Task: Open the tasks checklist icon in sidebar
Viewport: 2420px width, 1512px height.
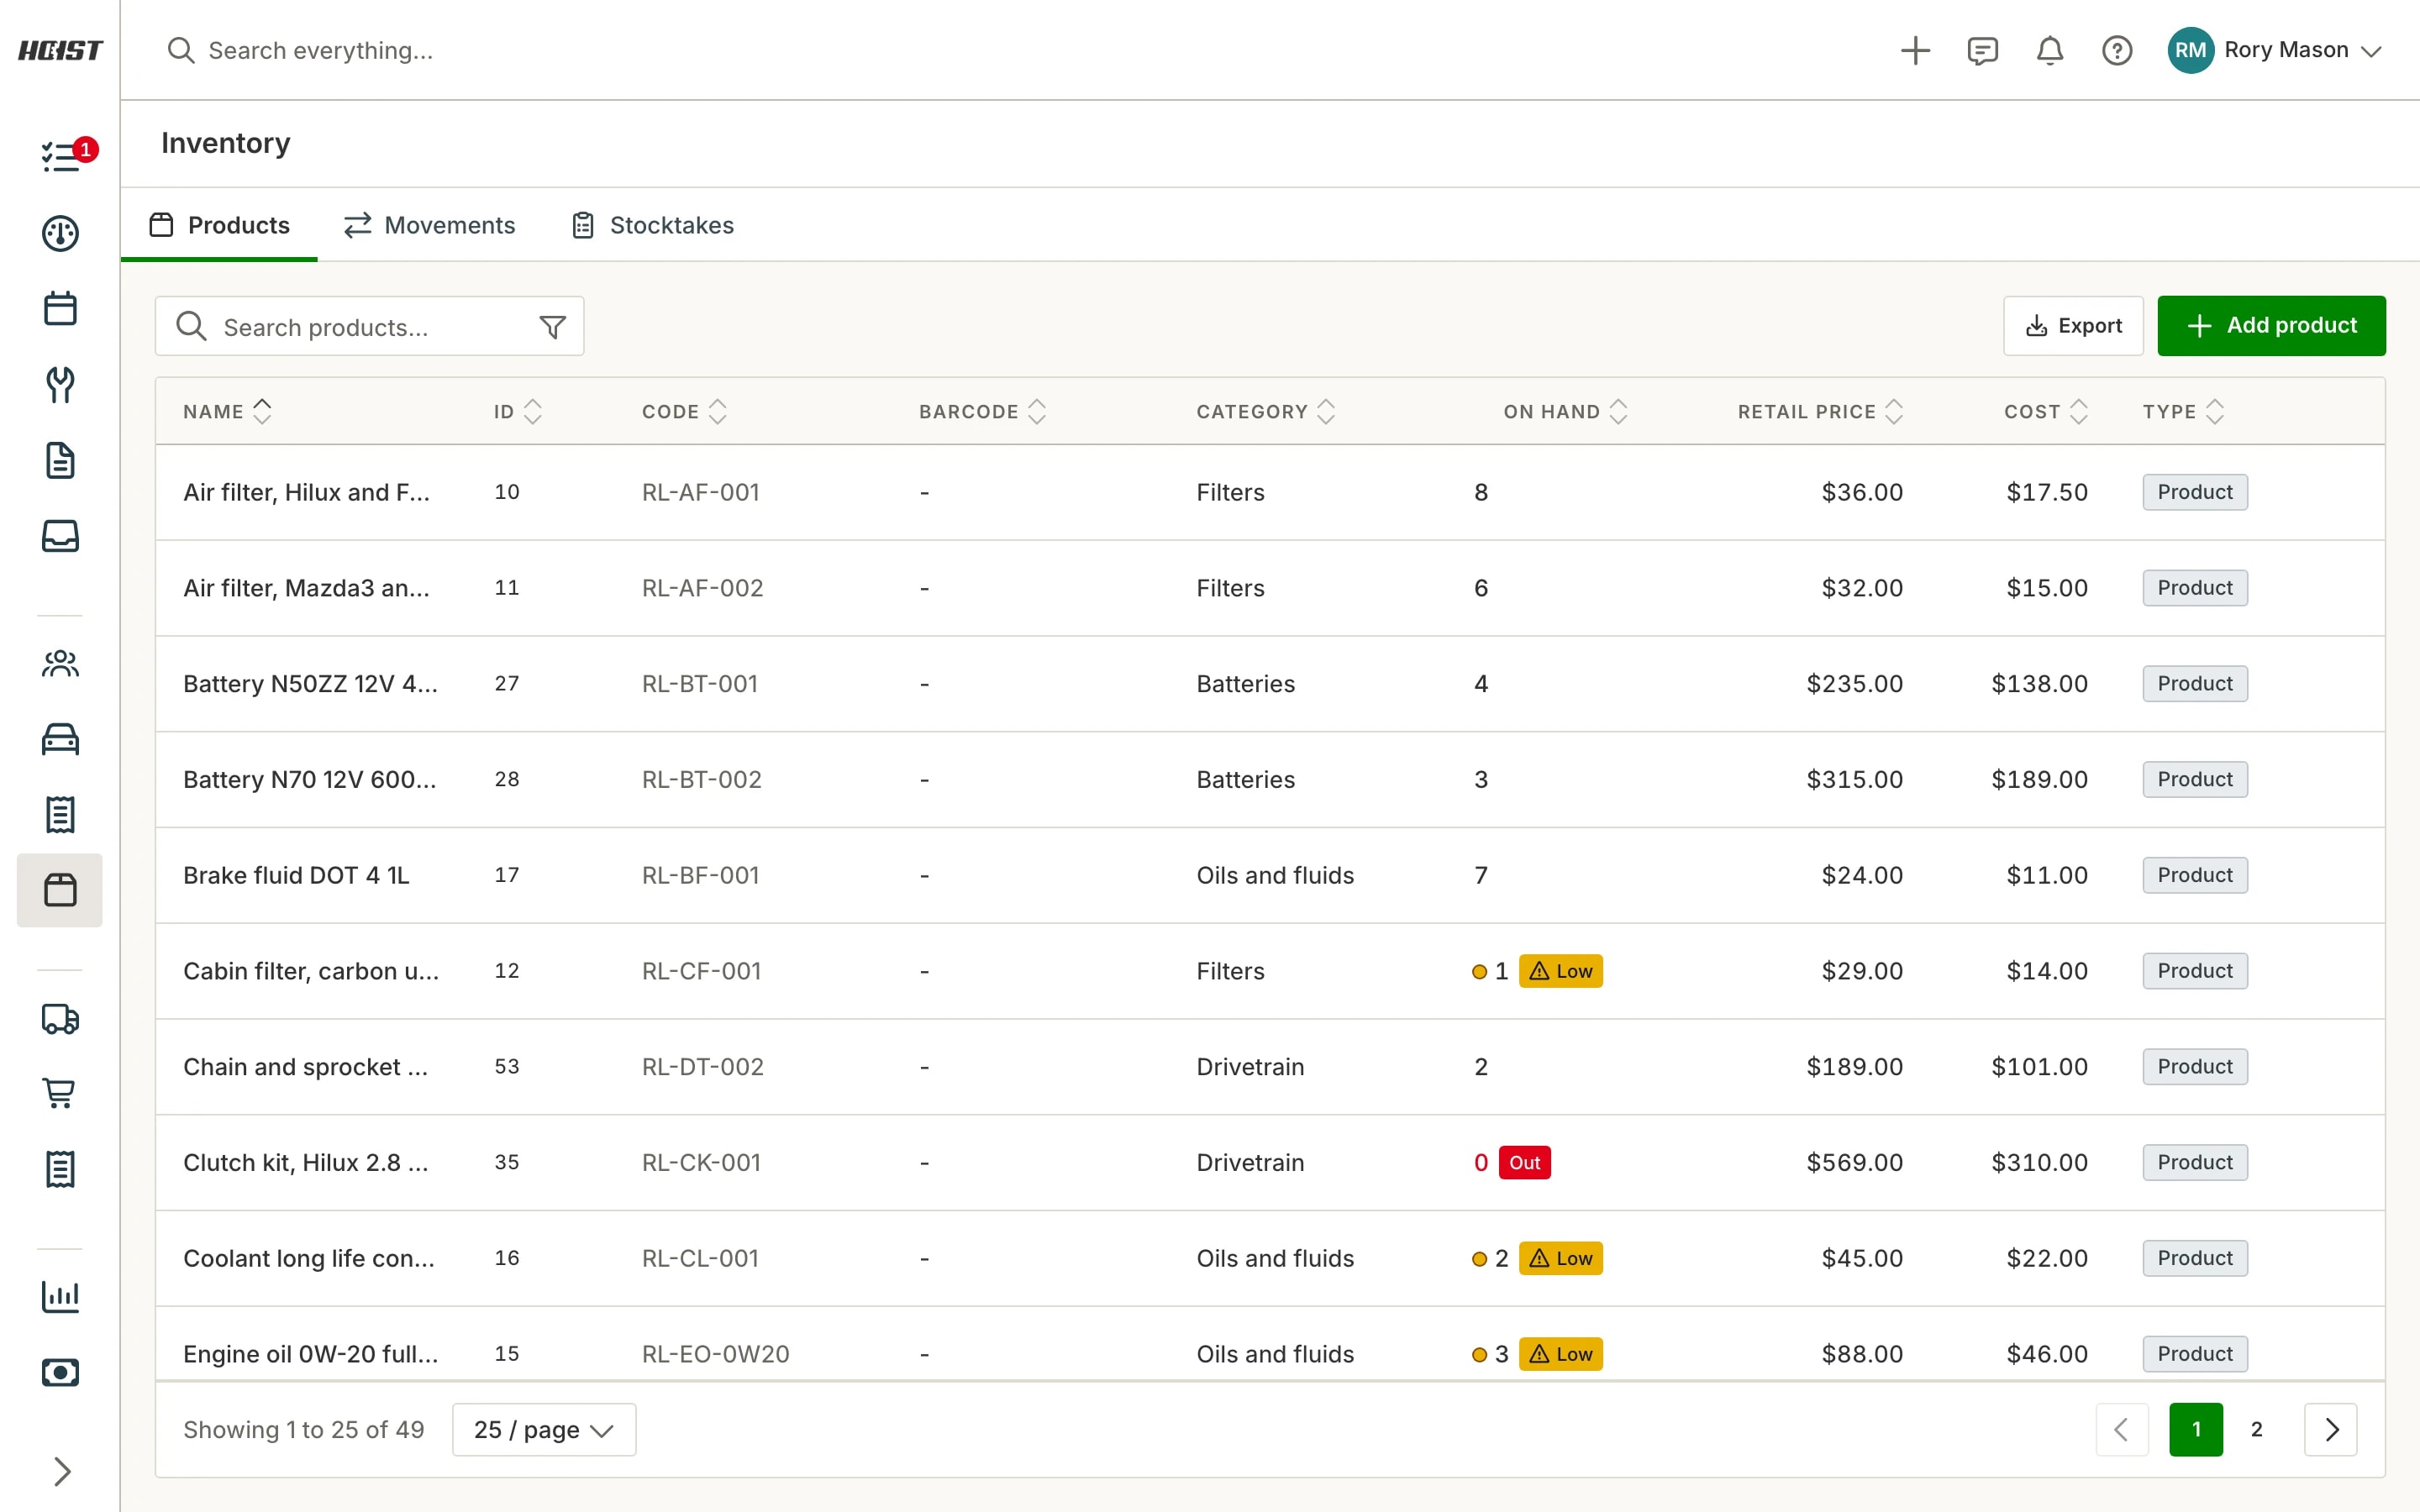Action: click(x=60, y=156)
